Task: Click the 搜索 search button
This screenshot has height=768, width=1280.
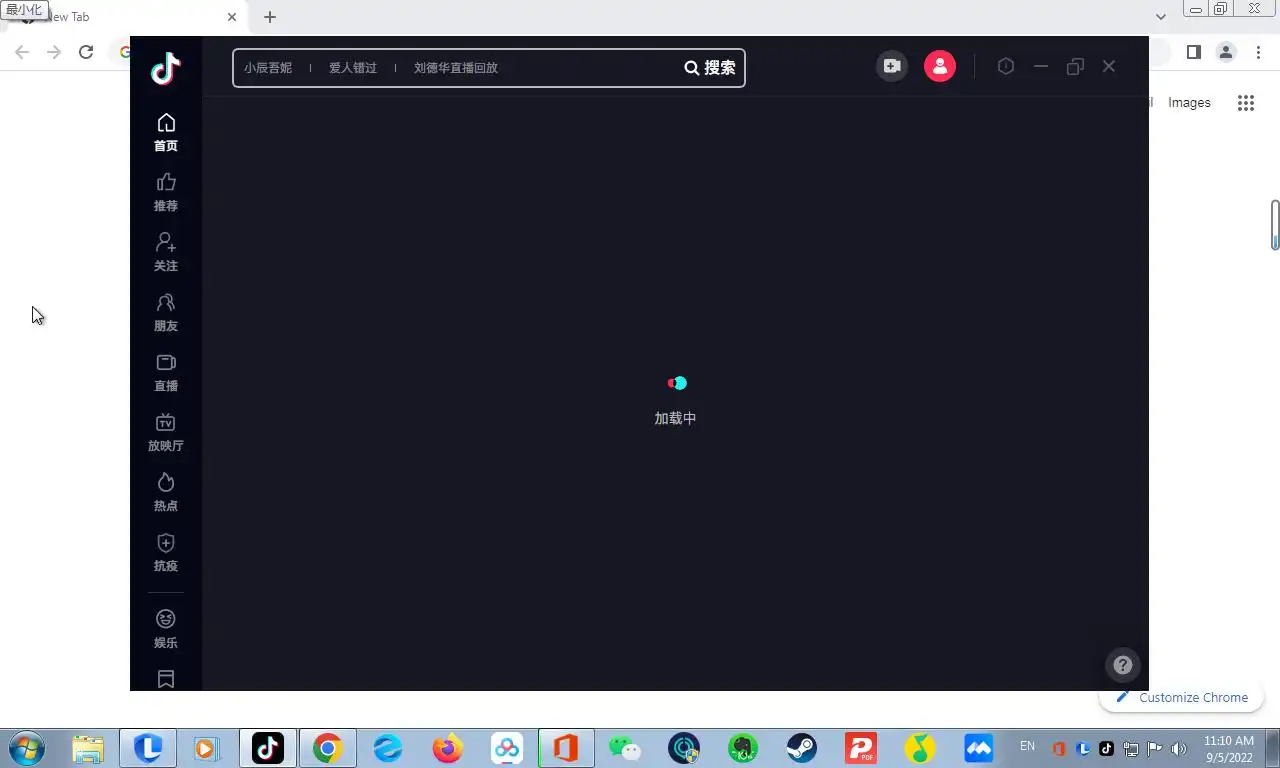Action: point(710,68)
